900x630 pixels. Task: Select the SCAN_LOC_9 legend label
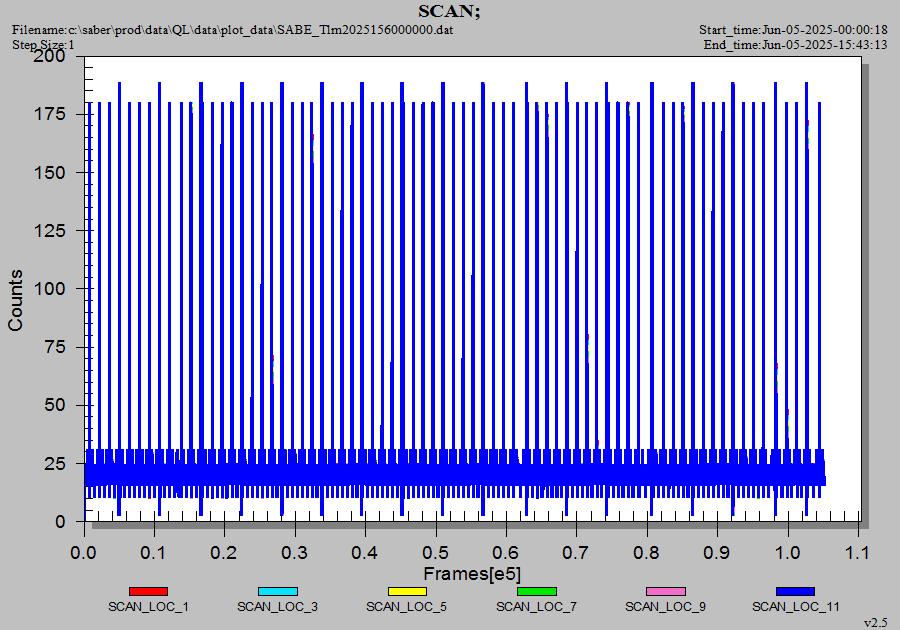click(x=665, y=606)
